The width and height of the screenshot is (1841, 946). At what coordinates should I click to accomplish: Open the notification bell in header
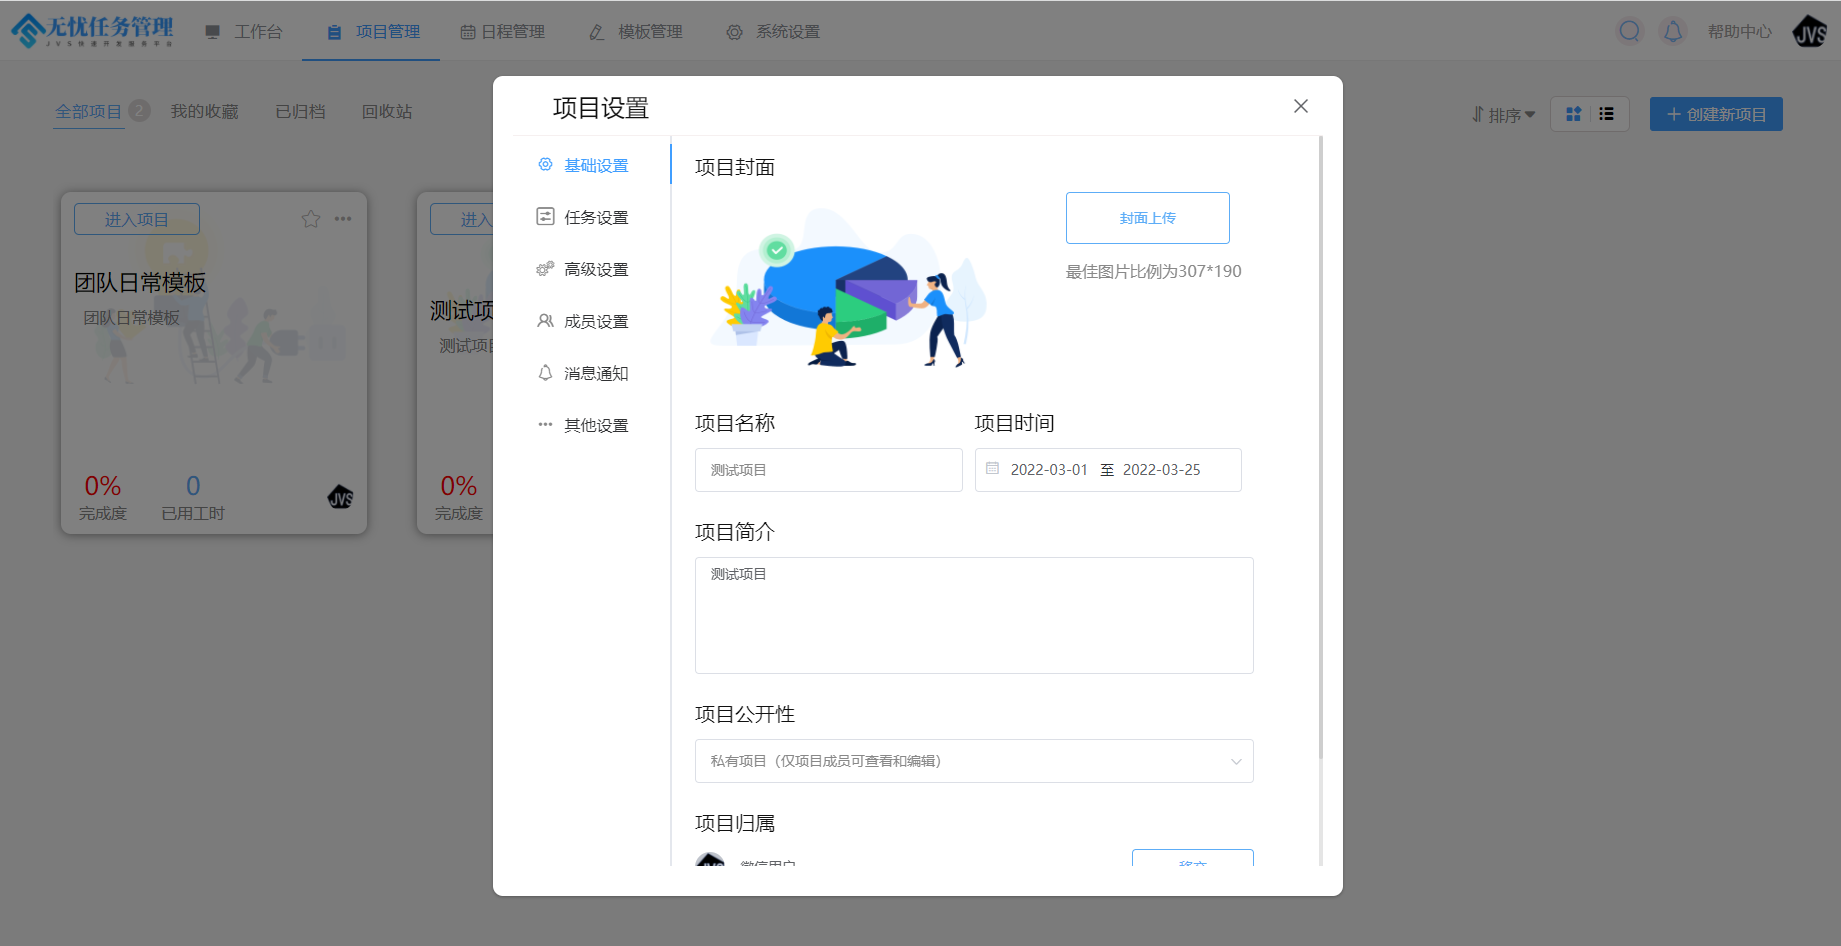(1673, 31)
